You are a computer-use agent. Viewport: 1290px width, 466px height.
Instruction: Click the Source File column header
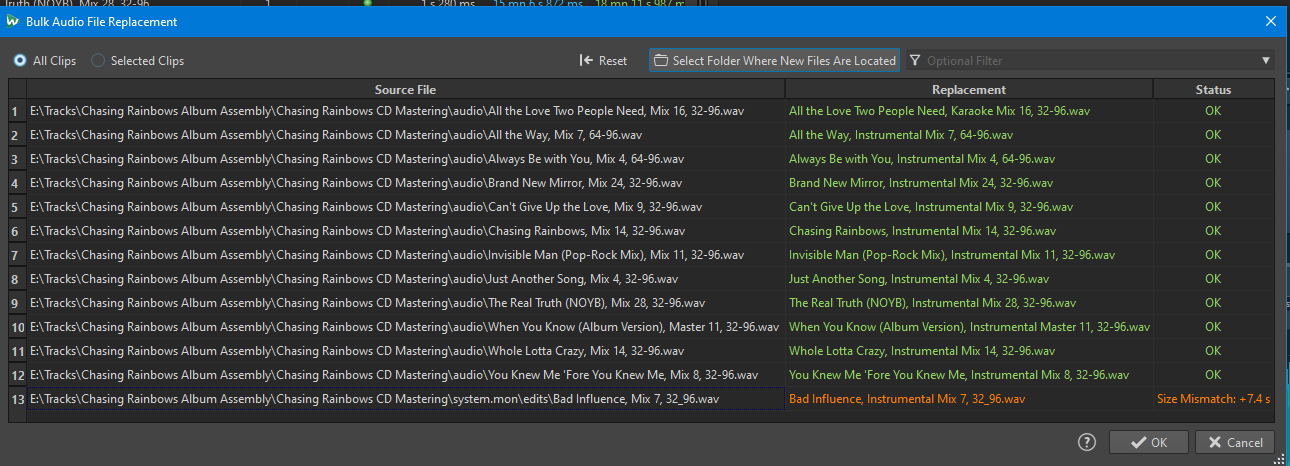405,90
